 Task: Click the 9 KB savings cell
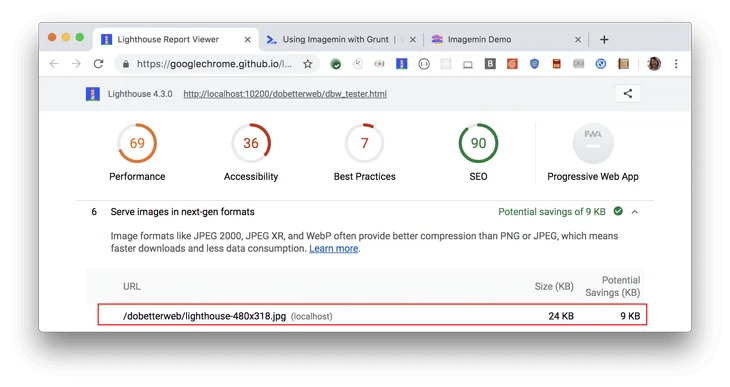(x=630, y=316)
